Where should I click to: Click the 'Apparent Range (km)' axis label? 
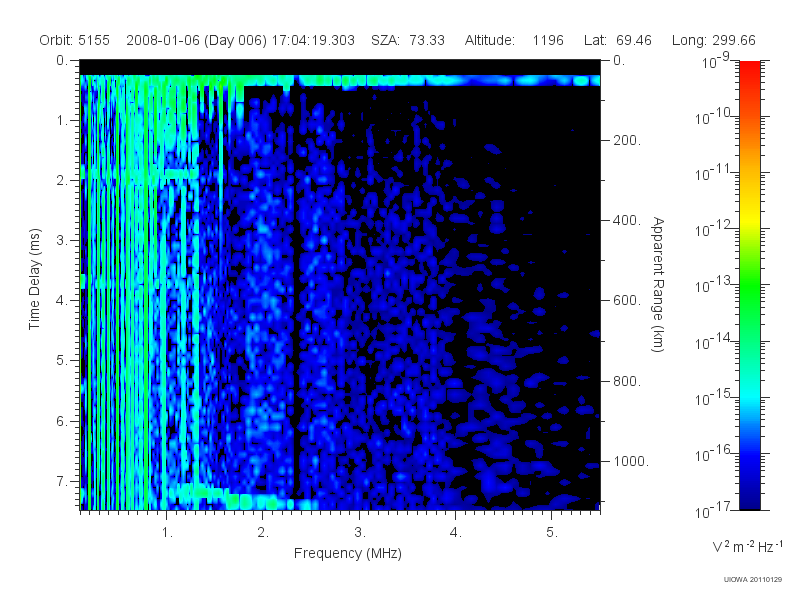pyautogui.click(x=658, y=284)
